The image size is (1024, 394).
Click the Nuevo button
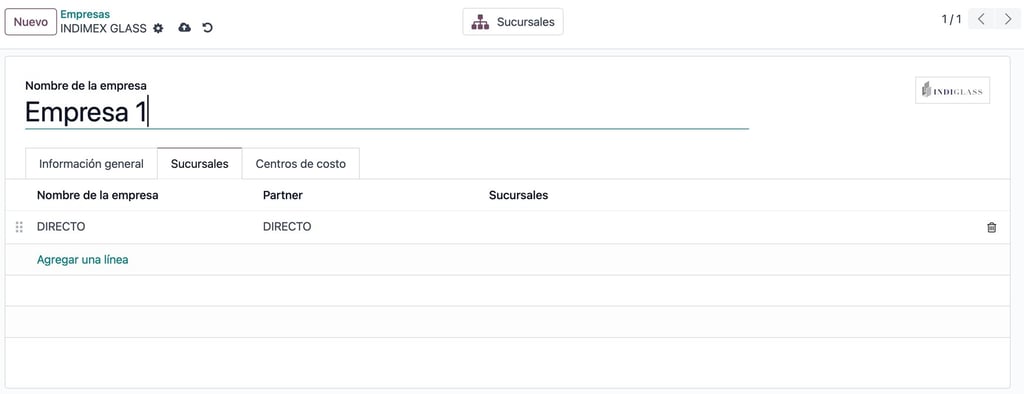pyautogui.click(x=31, y=22)
